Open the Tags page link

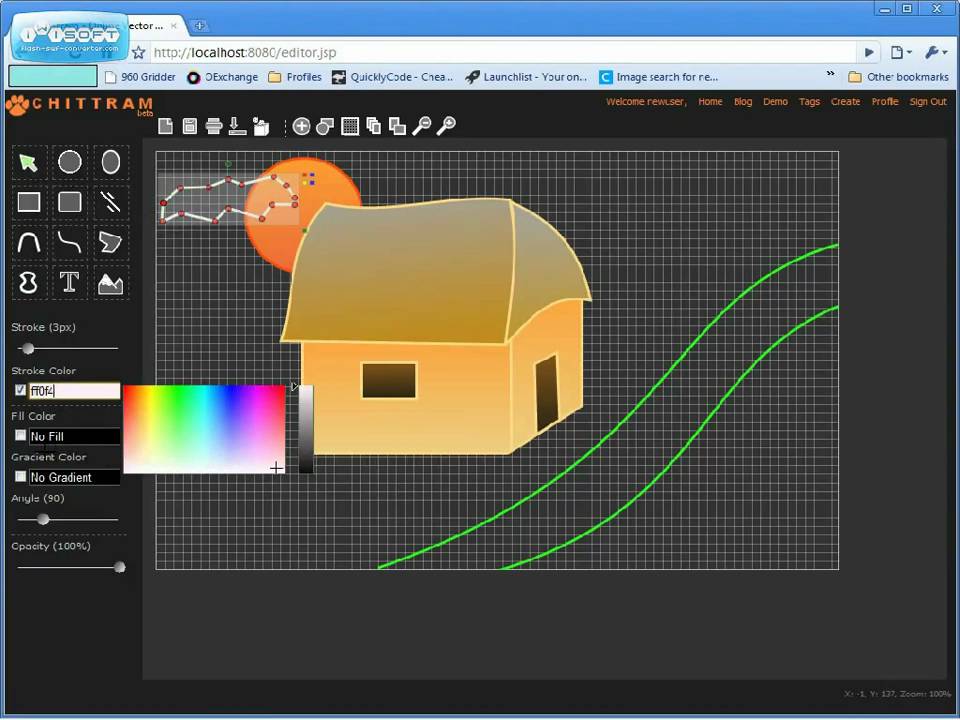coord(809,102)
